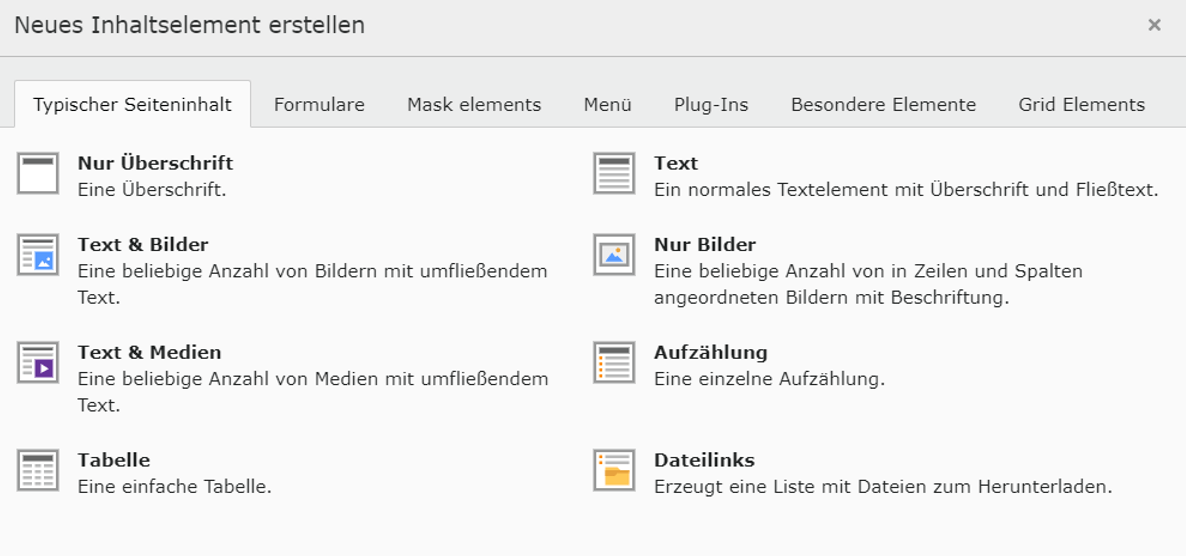Select the Typischer Seiteninhalt tab
The height and width of the screenshot is (556, 1186).
click(x=132, y=105)
